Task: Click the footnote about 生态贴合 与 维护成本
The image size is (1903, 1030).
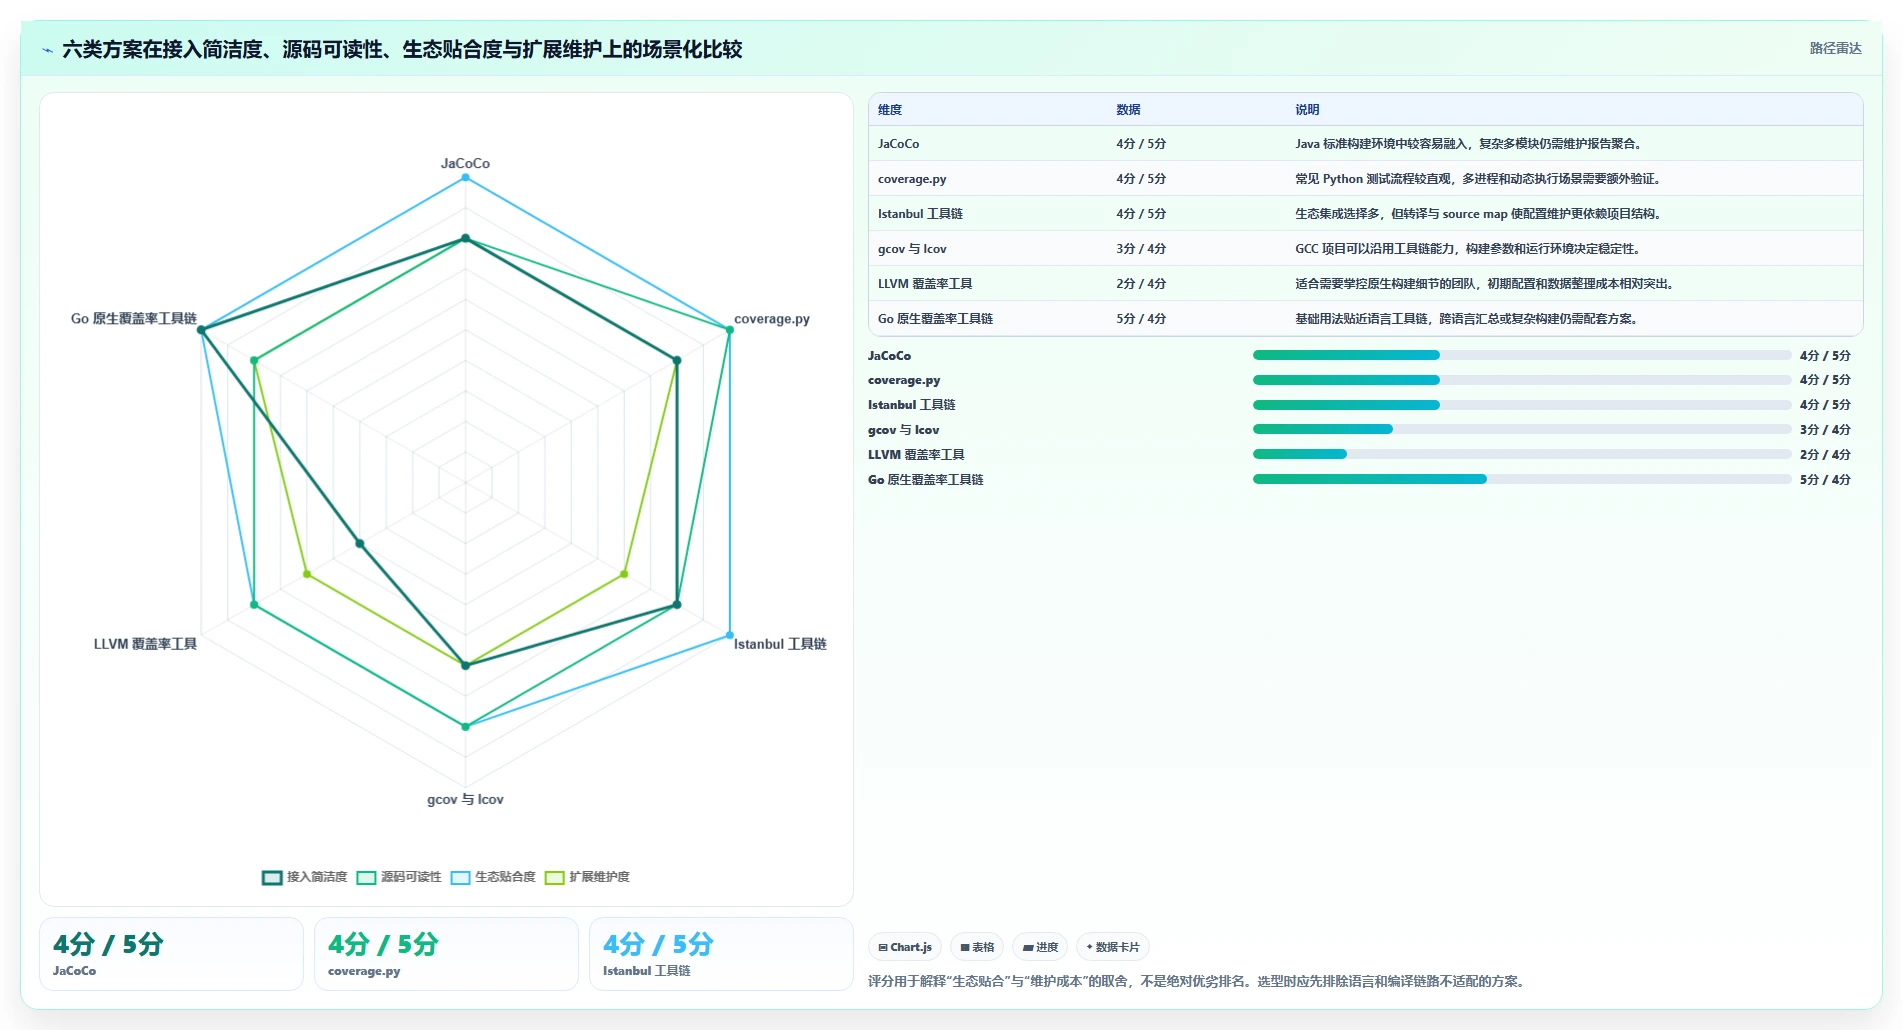Action: (1199, 981)
